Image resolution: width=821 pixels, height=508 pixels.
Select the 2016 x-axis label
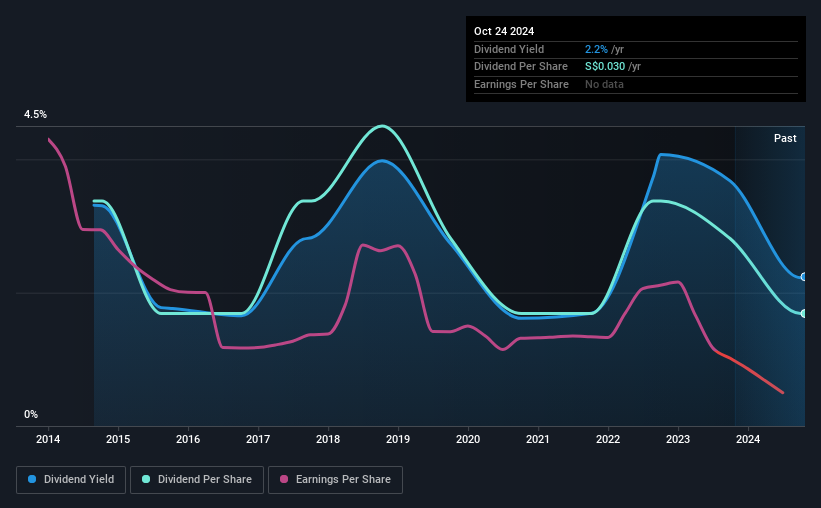pyautogui.click(x=188, y=439)
